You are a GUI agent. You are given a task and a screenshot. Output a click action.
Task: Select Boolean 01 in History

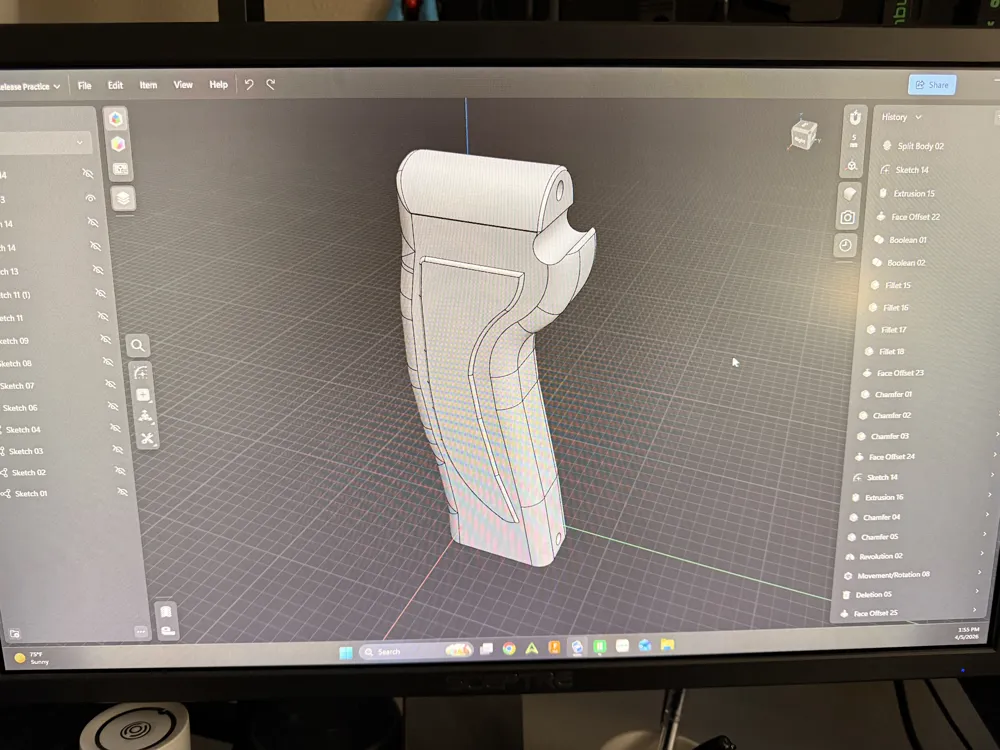(x=900, y=240)
